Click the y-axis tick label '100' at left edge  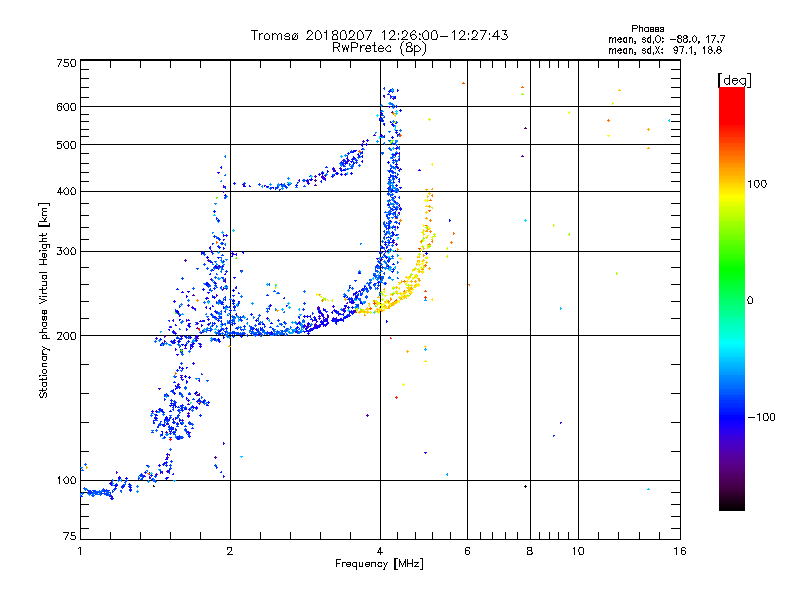pos(66,480)
